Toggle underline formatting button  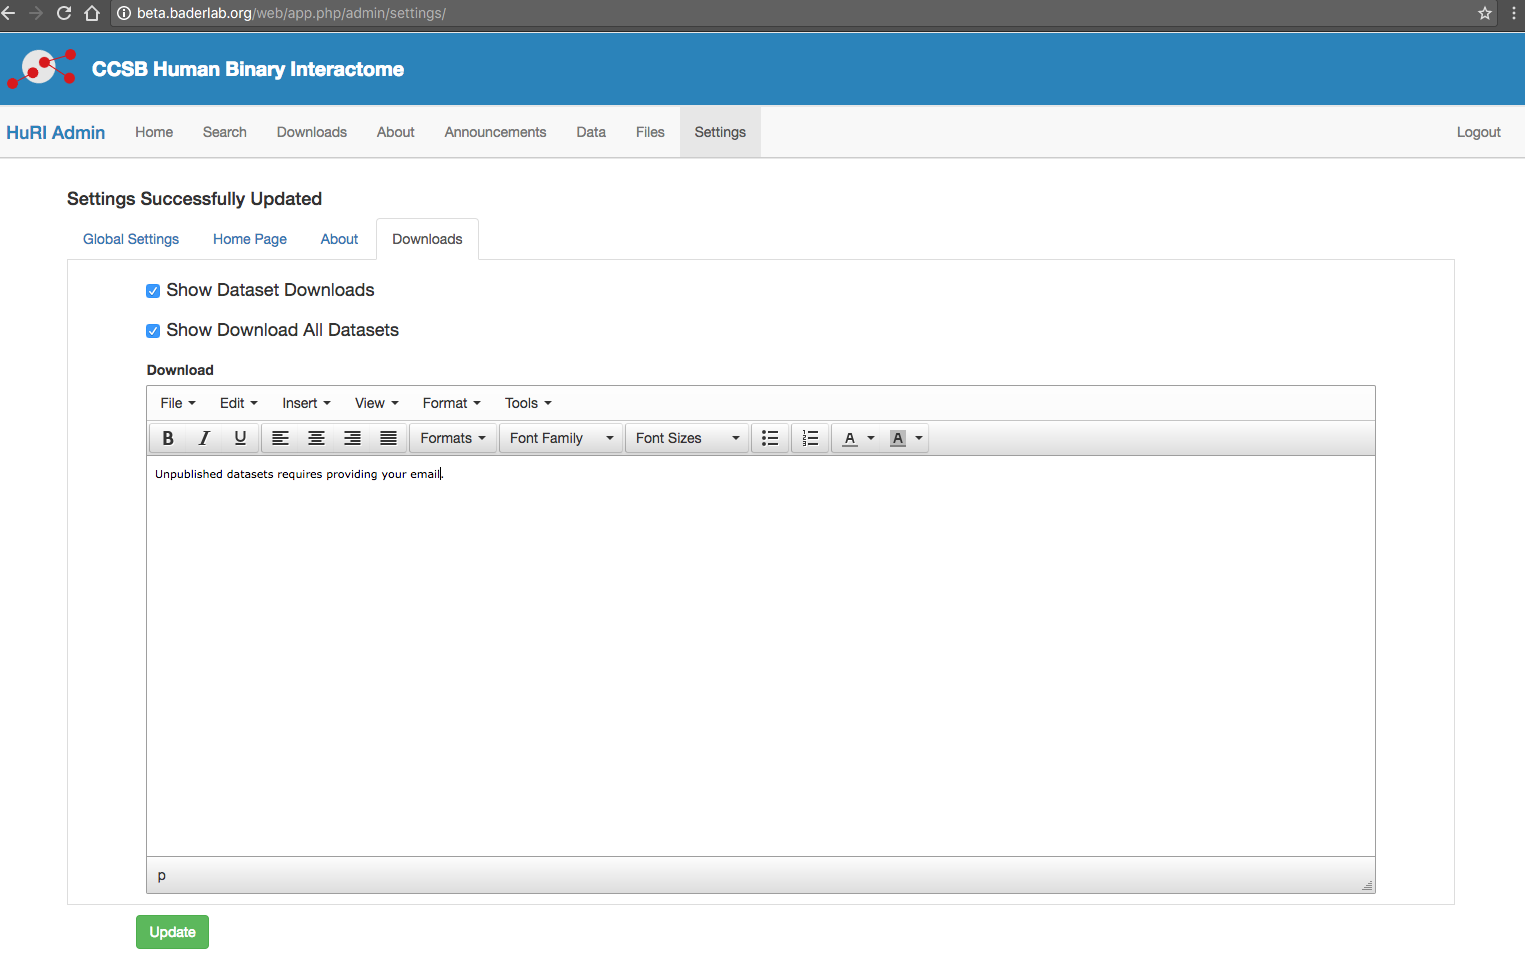pyautogui.click(x=240, y=438)
